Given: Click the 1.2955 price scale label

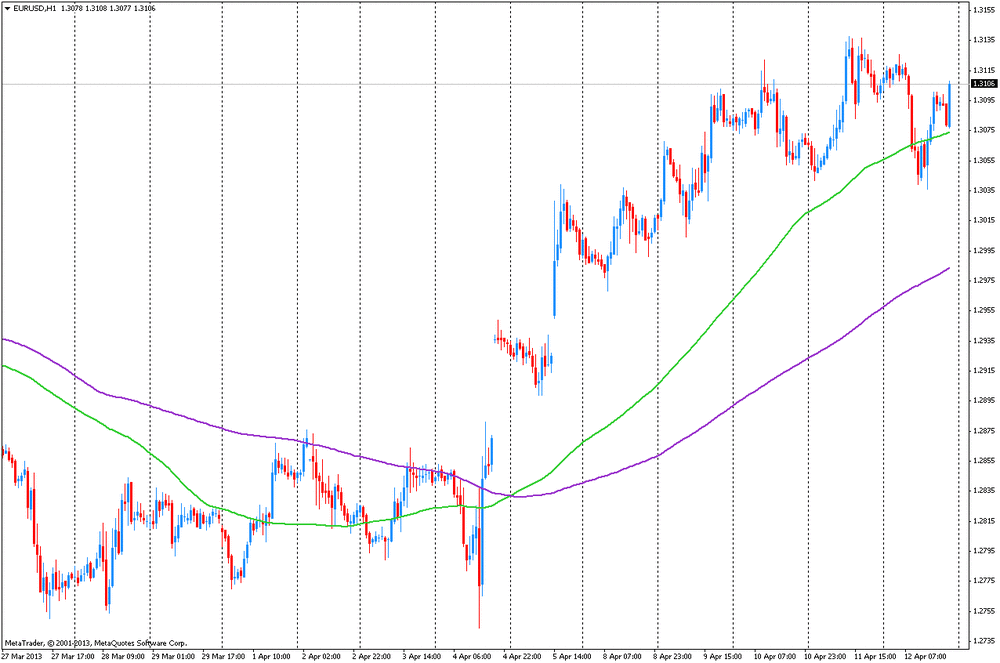Looking at the screenshot, I should [x=981, y=310].
